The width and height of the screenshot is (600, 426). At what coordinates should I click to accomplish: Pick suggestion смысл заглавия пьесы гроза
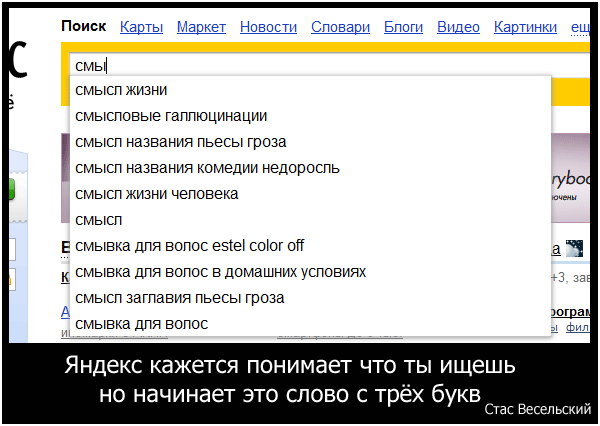(x=310, y=298)
